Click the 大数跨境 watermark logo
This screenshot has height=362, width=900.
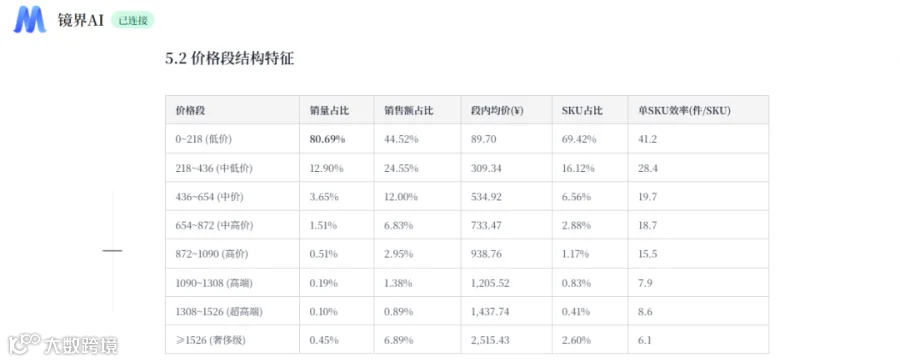(x=63, y=344)
